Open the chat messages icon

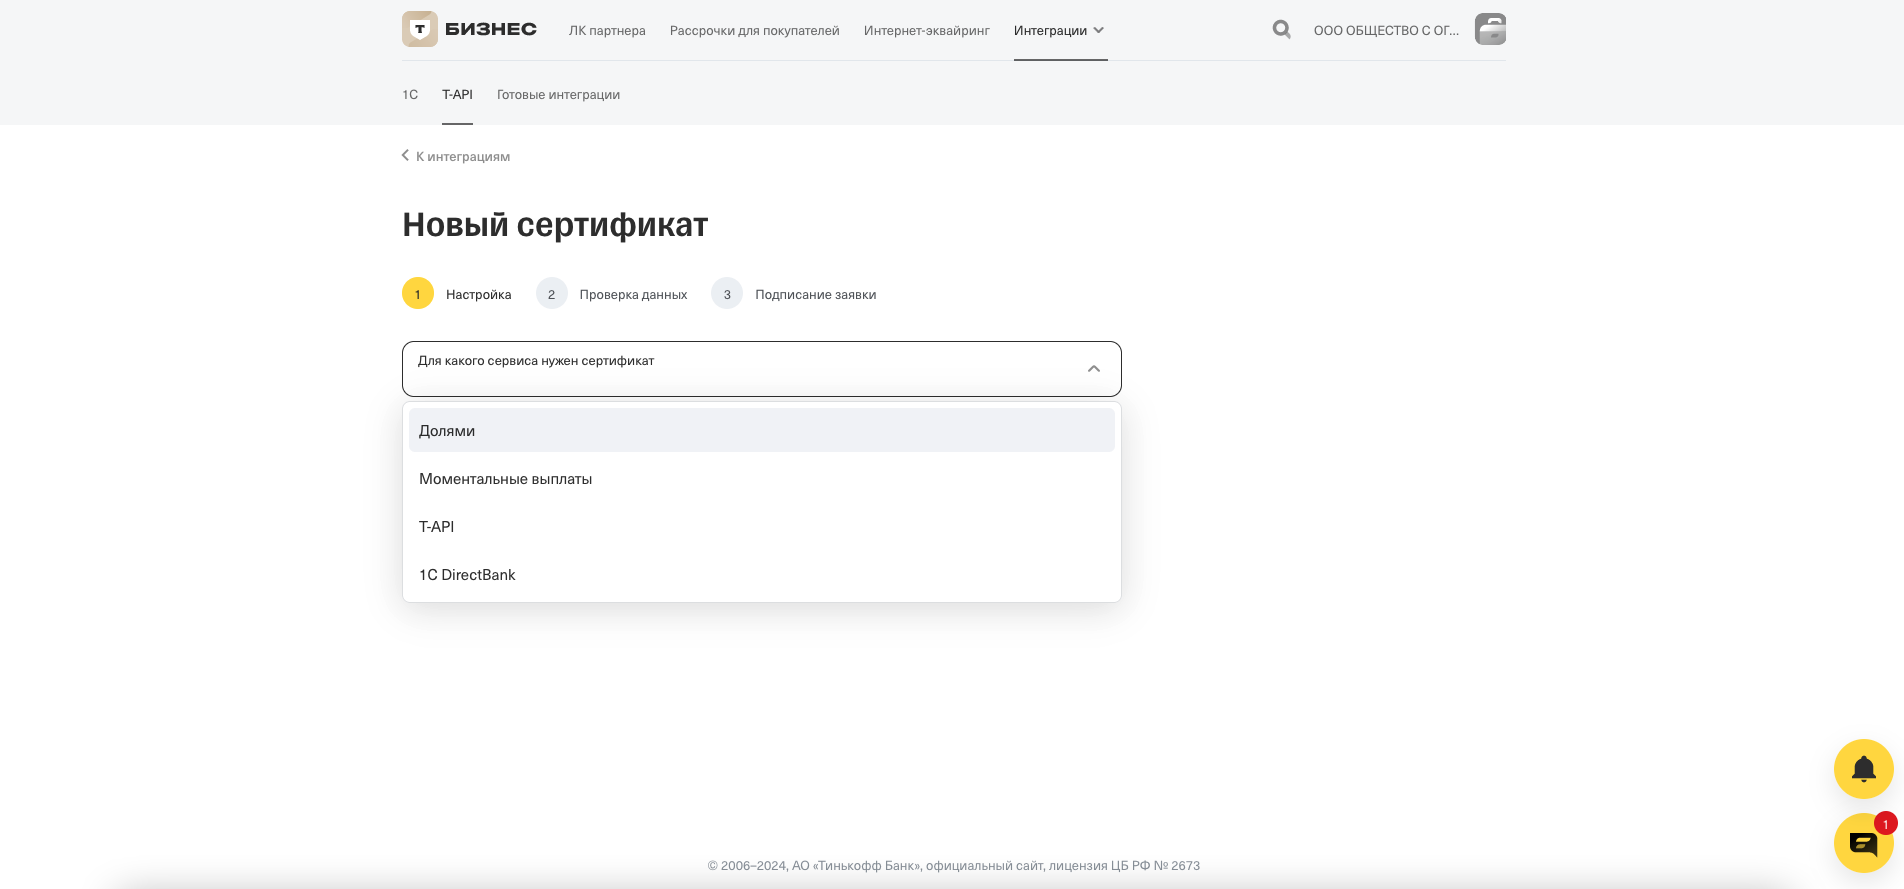pos(1864,843)
